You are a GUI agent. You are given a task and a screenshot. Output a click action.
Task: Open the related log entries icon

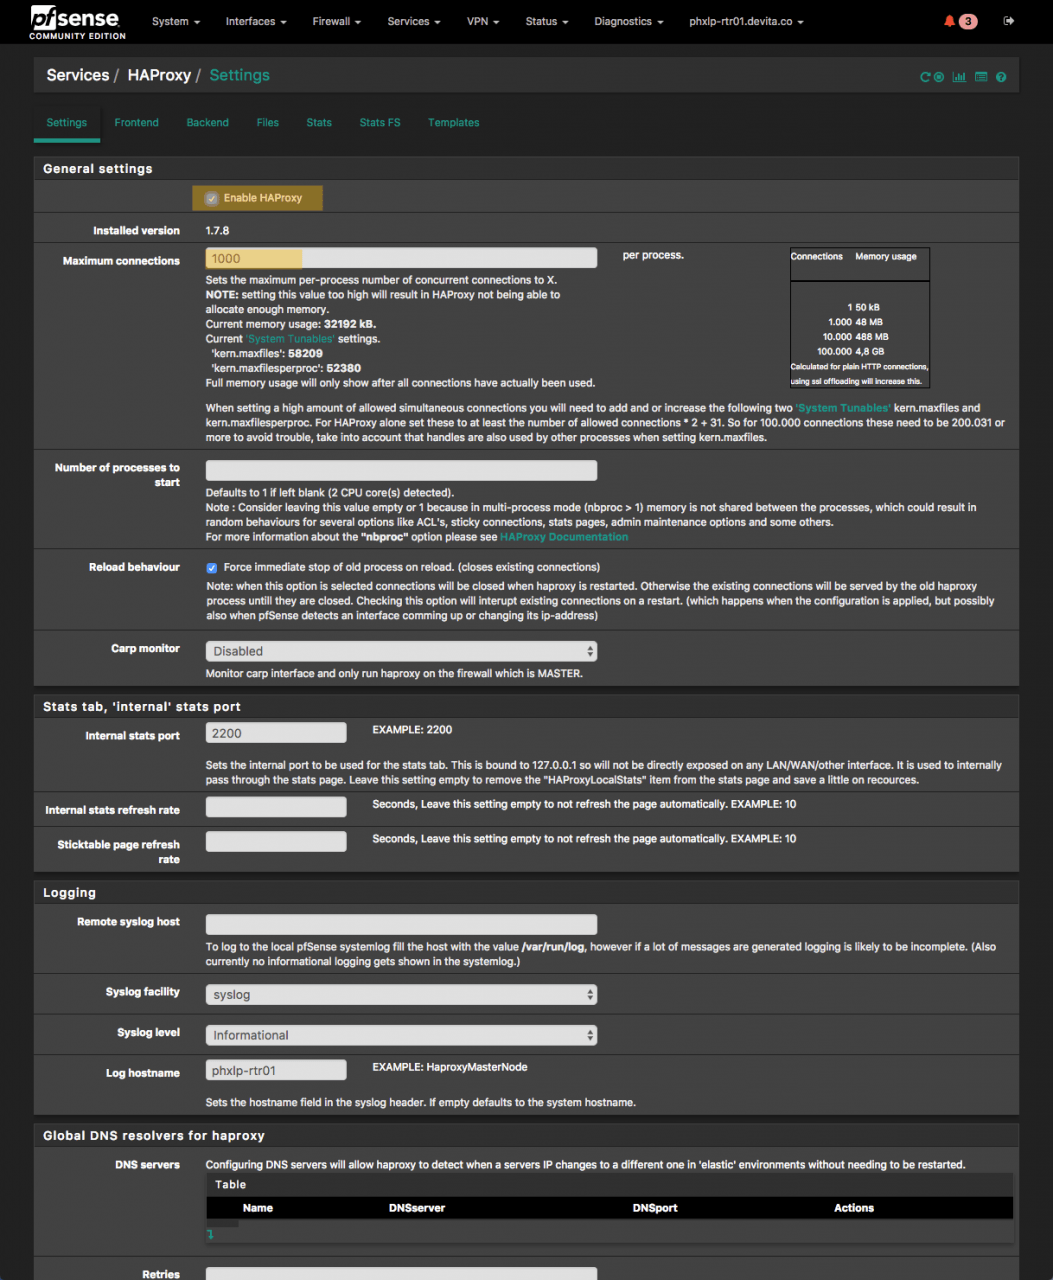point(981,77)
